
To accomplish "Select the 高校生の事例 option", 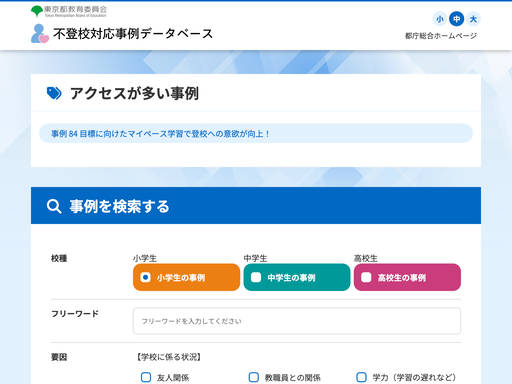I will pyautogui.click(x=407, y=277).
